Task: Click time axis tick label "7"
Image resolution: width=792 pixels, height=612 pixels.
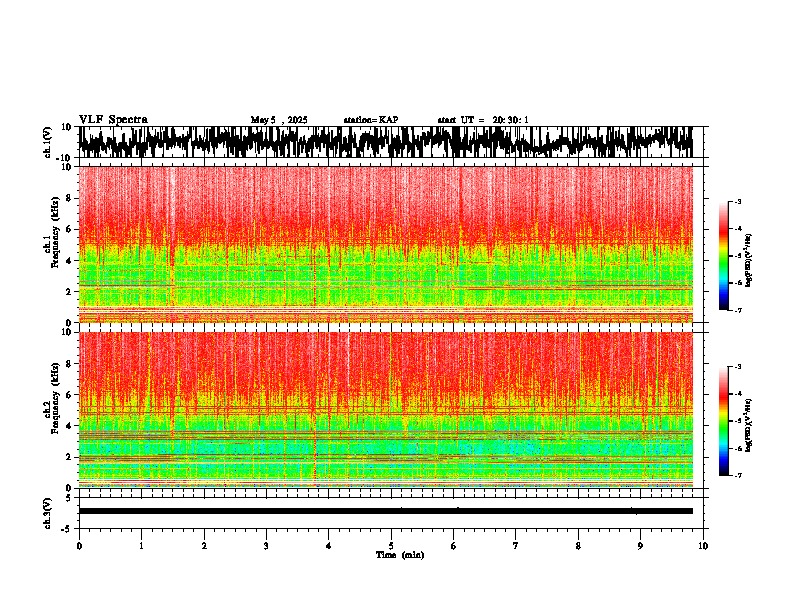Action: pyautogui.click(x=516, y=546)
